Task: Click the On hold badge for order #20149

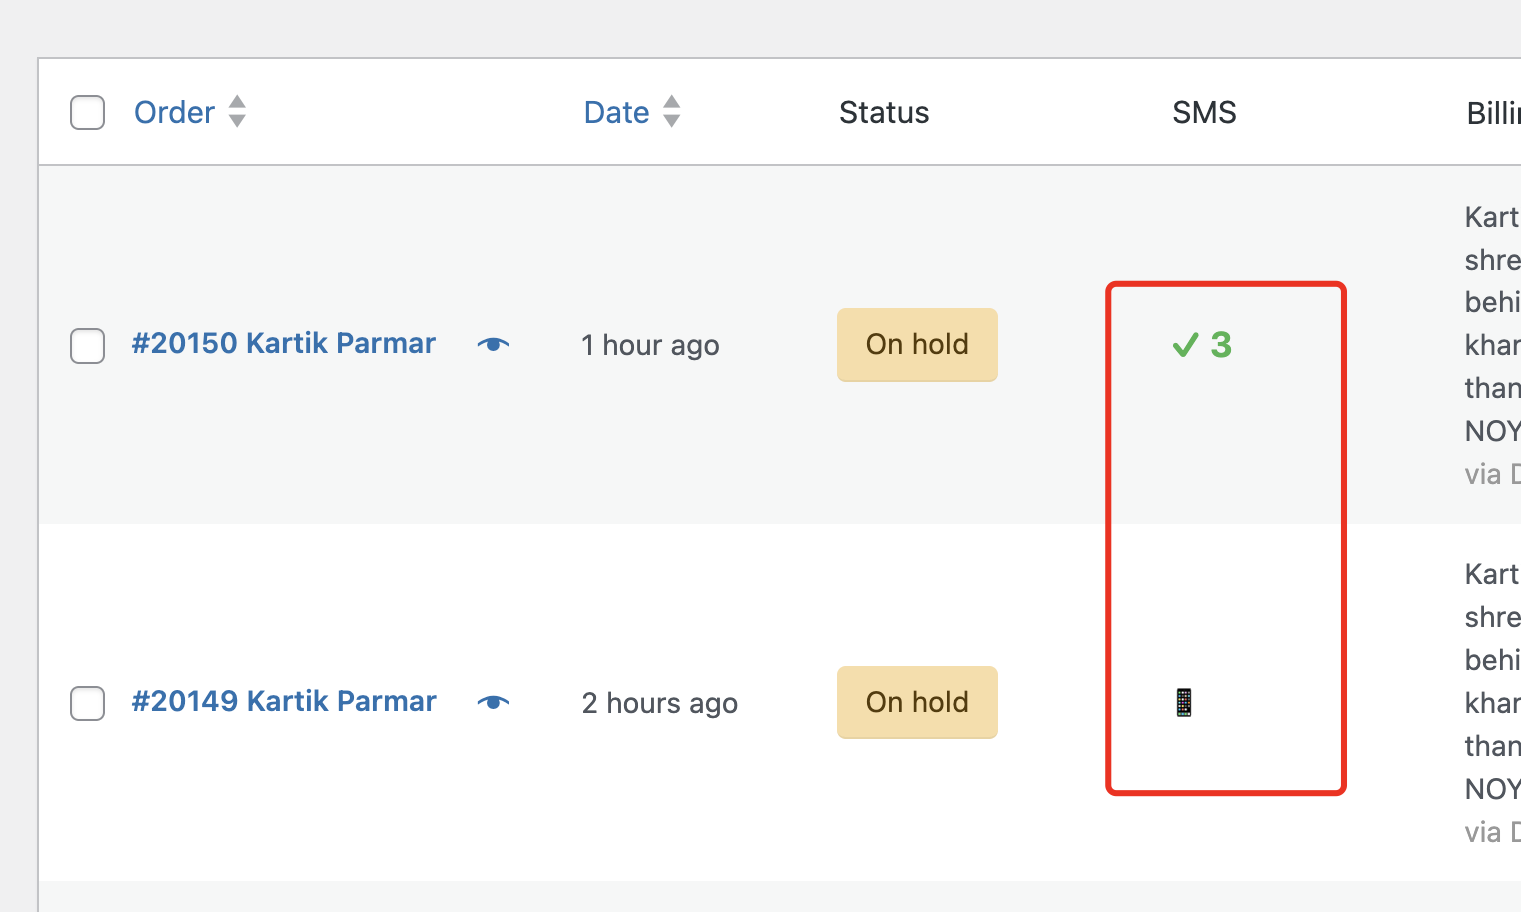Action: click(x=917, y=703)
